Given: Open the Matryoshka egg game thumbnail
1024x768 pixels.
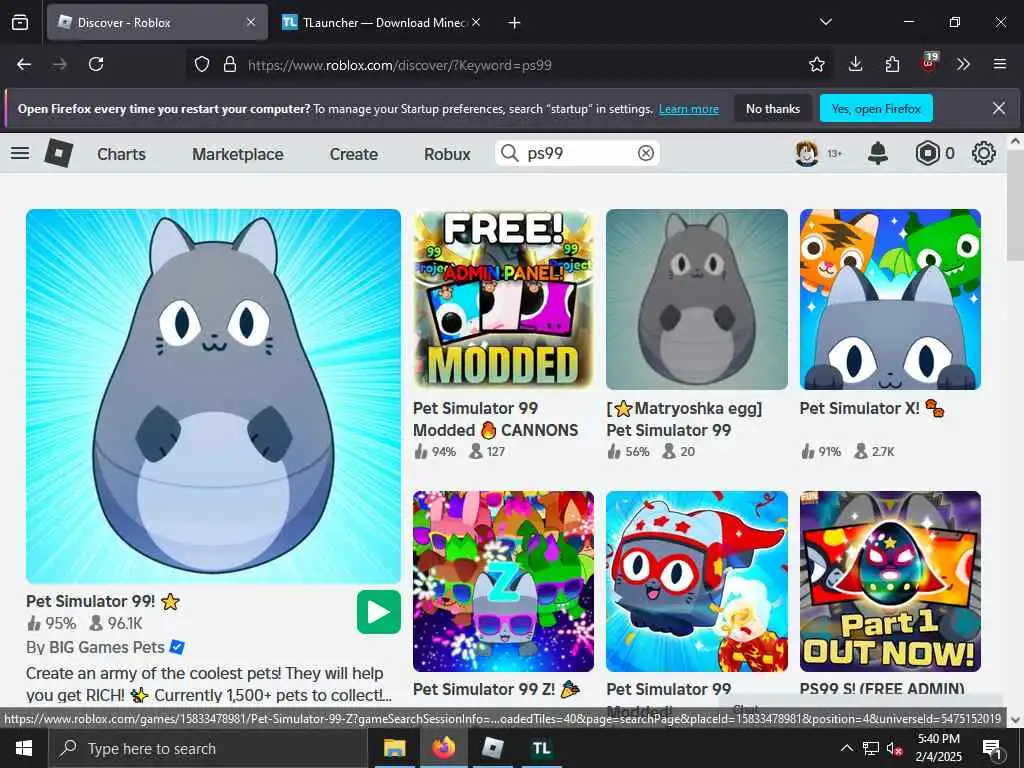Looking at the screenshot, I should coord(697,299).
